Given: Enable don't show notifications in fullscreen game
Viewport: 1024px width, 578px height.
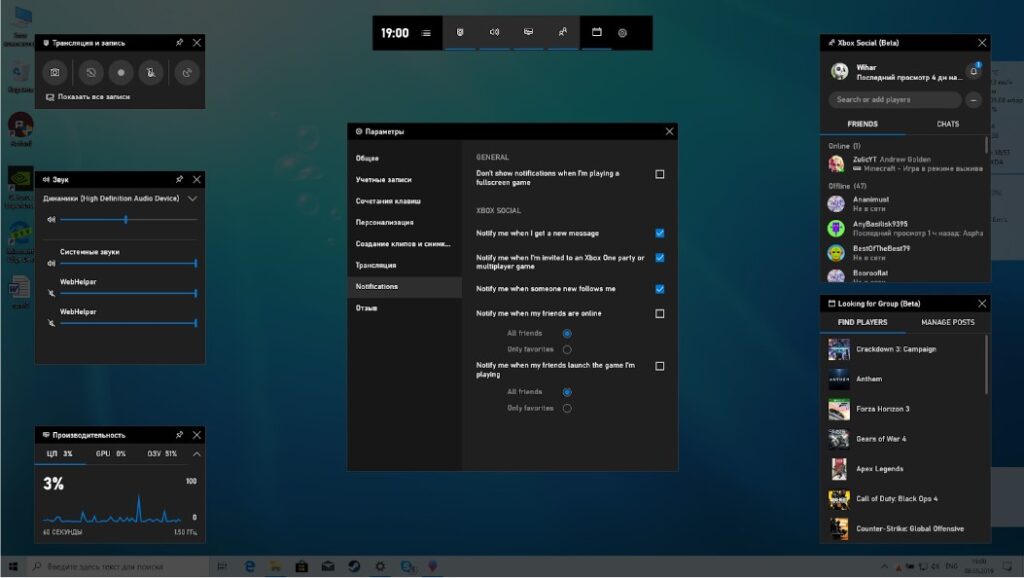Looking at the screenshot, I should click(660, 174).
